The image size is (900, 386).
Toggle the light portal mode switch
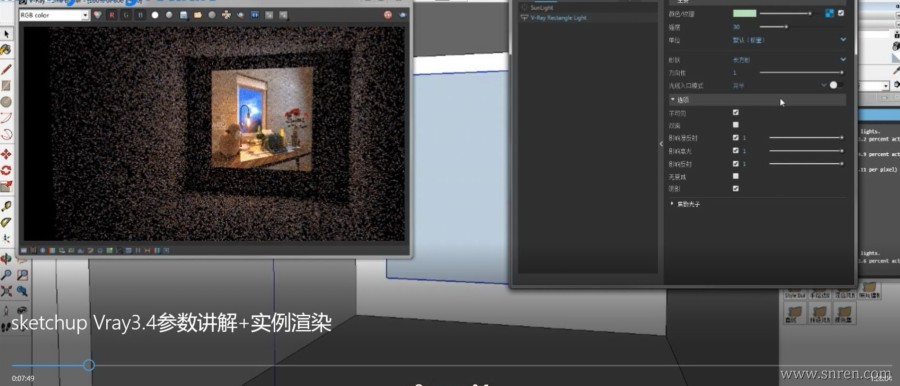[835, 85]
